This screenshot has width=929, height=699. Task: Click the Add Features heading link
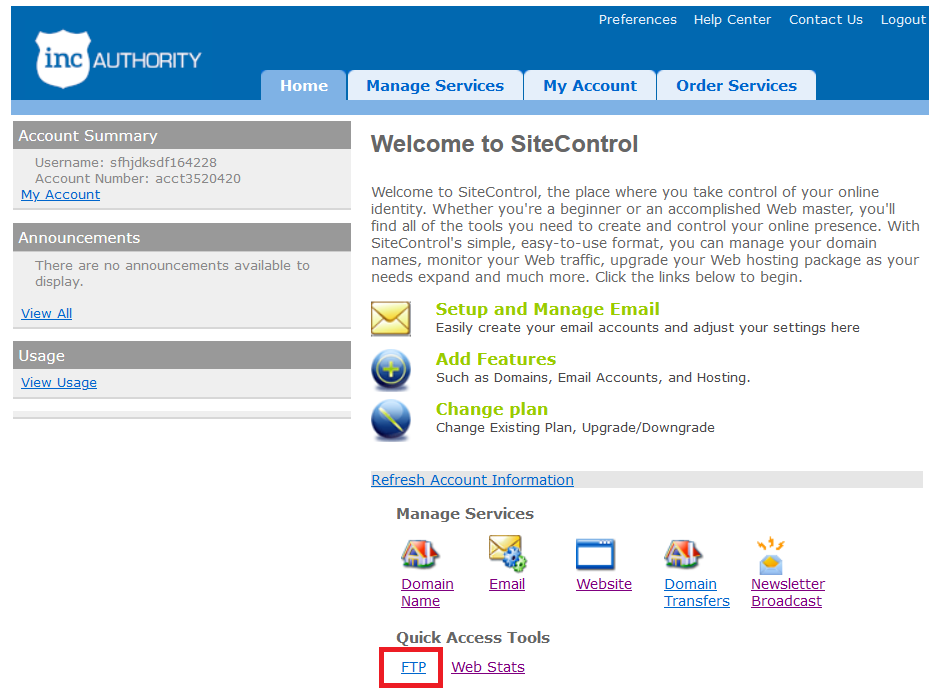pyautogui.click(x=496, y=359)
